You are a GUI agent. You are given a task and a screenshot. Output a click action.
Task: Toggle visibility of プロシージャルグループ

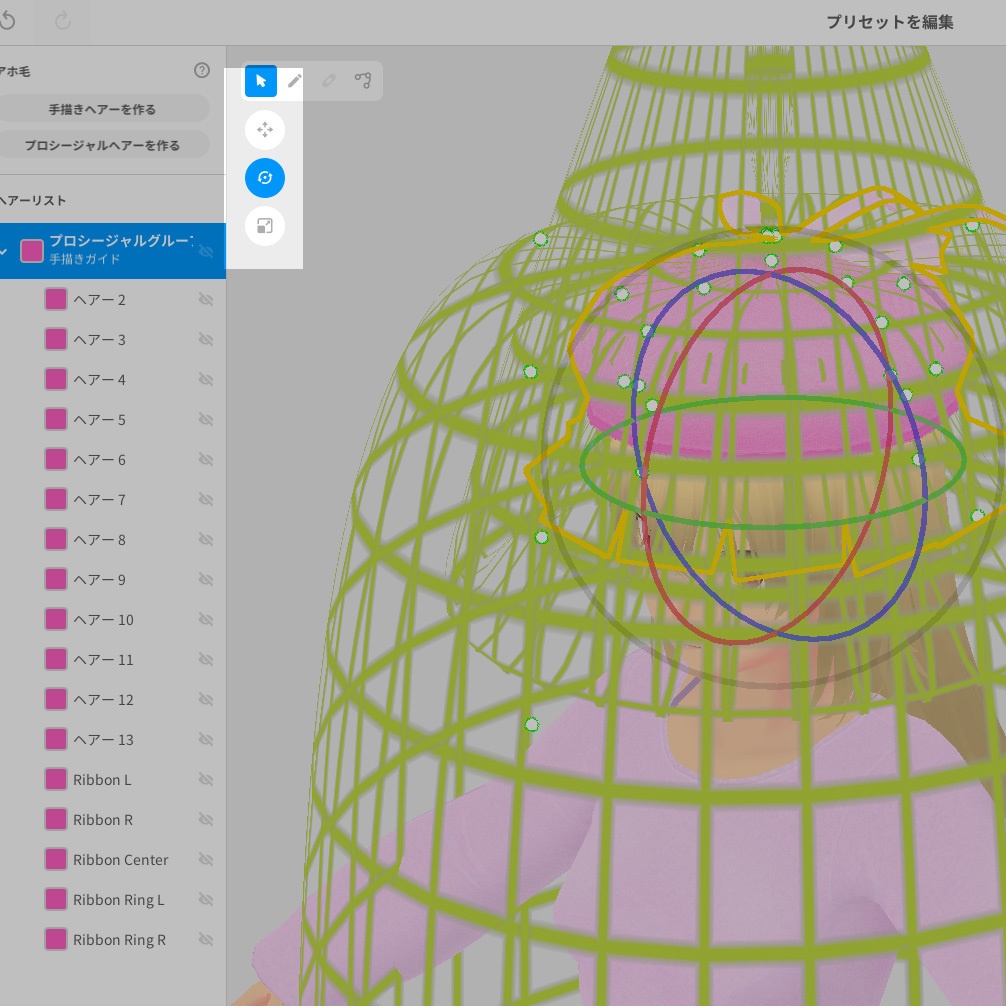[205, 251]
